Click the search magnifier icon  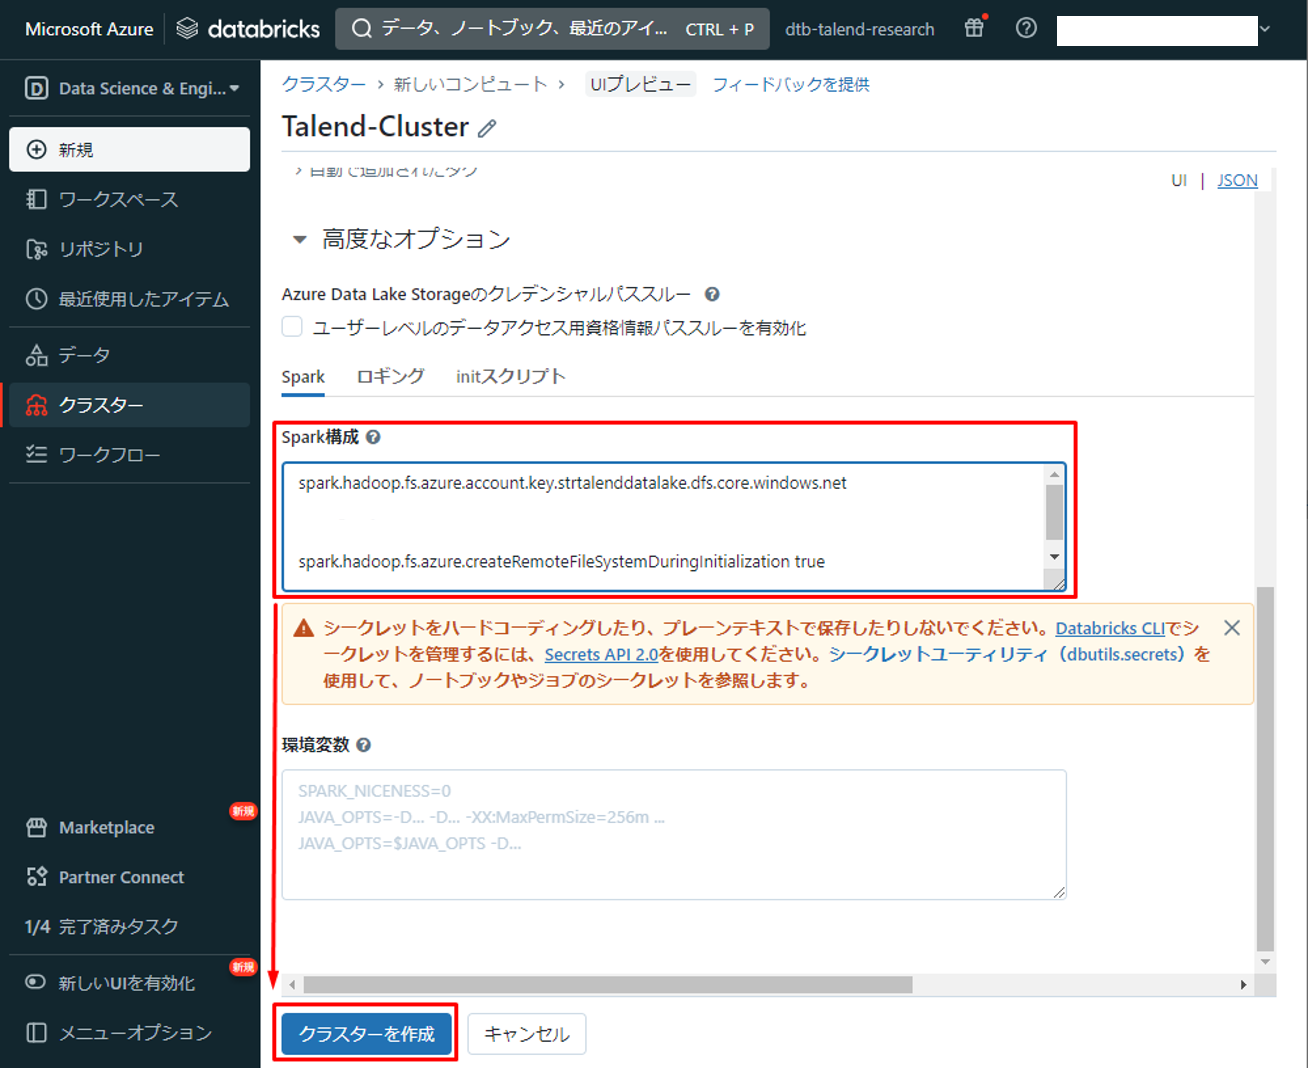(x=361, y=29)
